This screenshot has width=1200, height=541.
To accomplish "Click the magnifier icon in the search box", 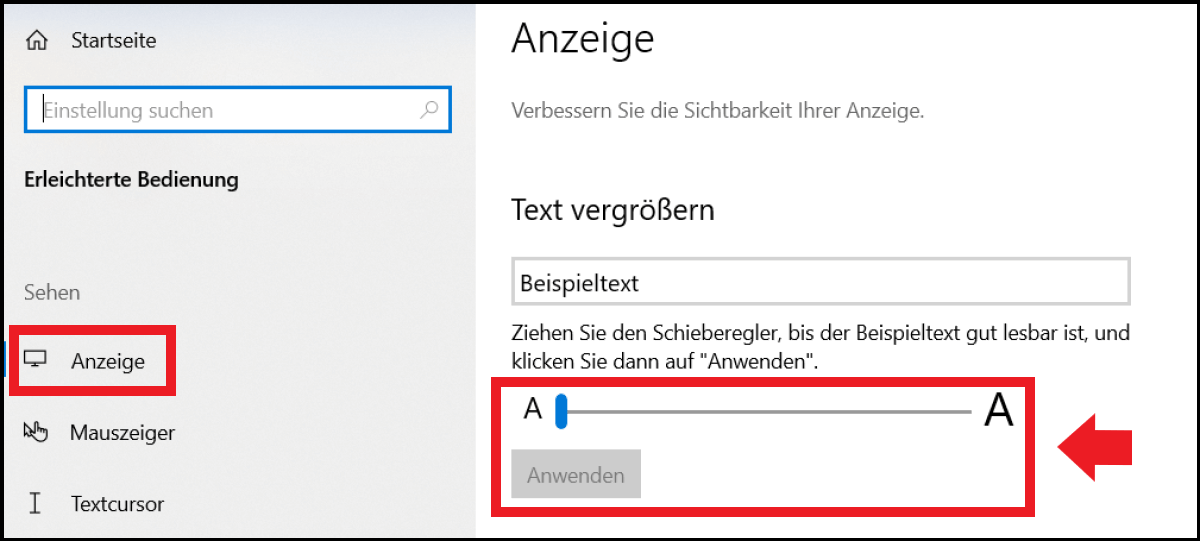I will [429, 109].
